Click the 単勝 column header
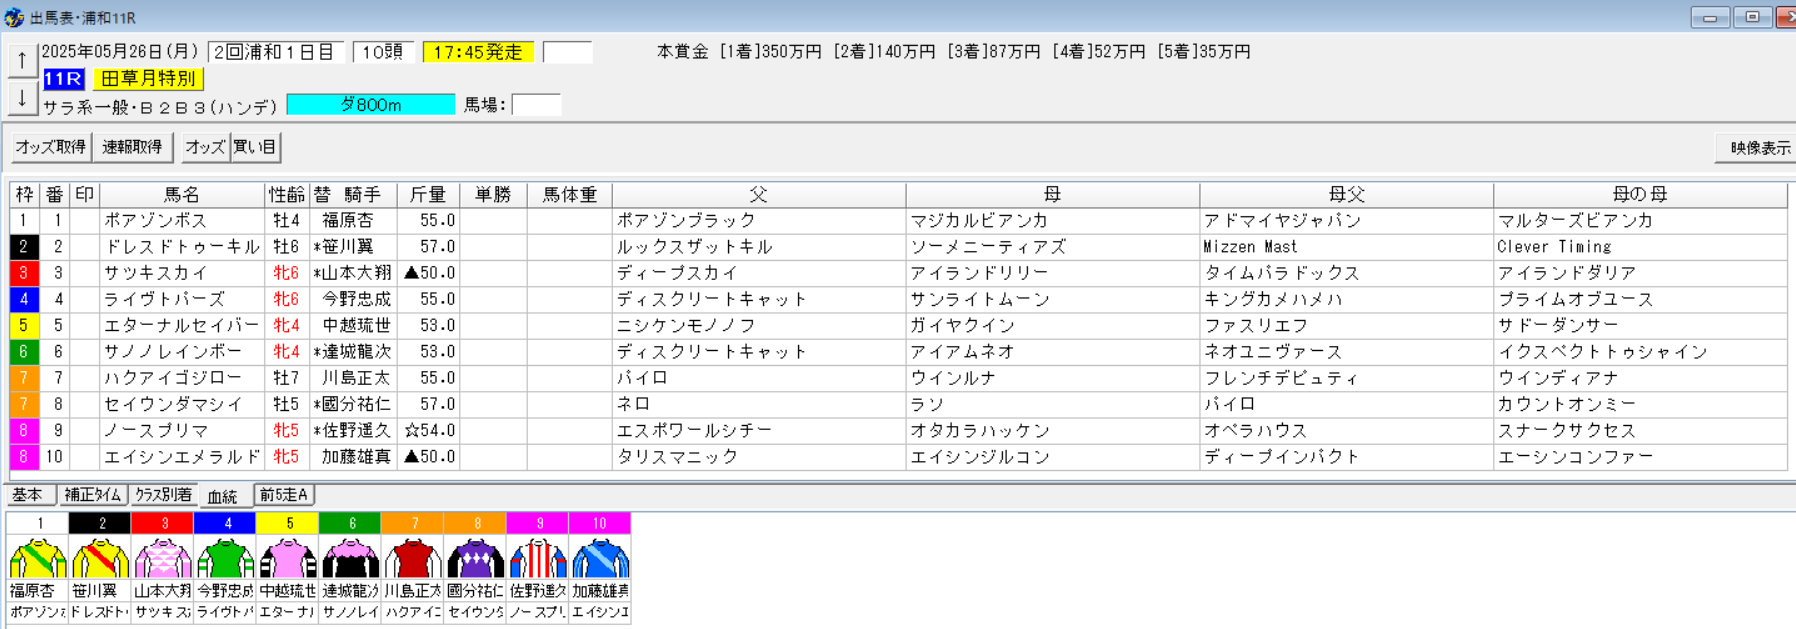 click(493, 195)
